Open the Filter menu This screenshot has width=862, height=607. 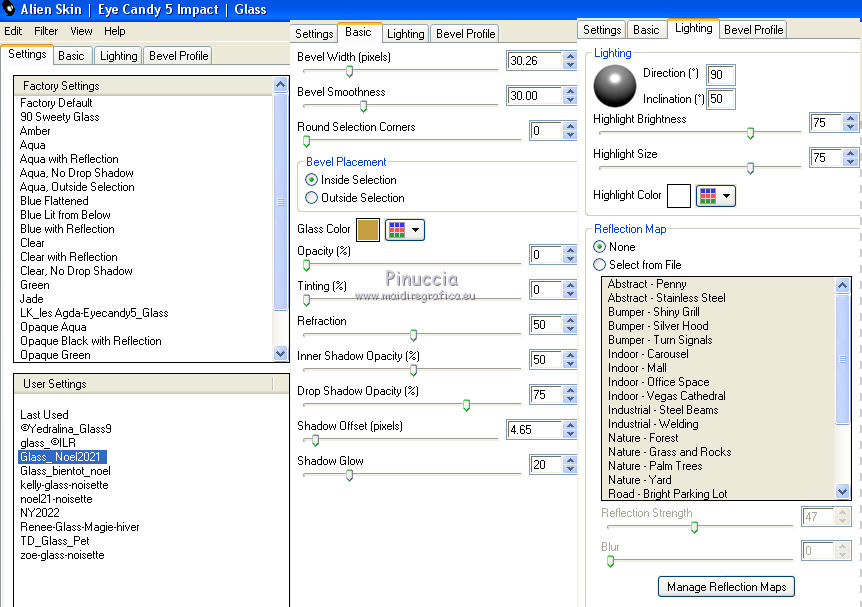(46, 31)
